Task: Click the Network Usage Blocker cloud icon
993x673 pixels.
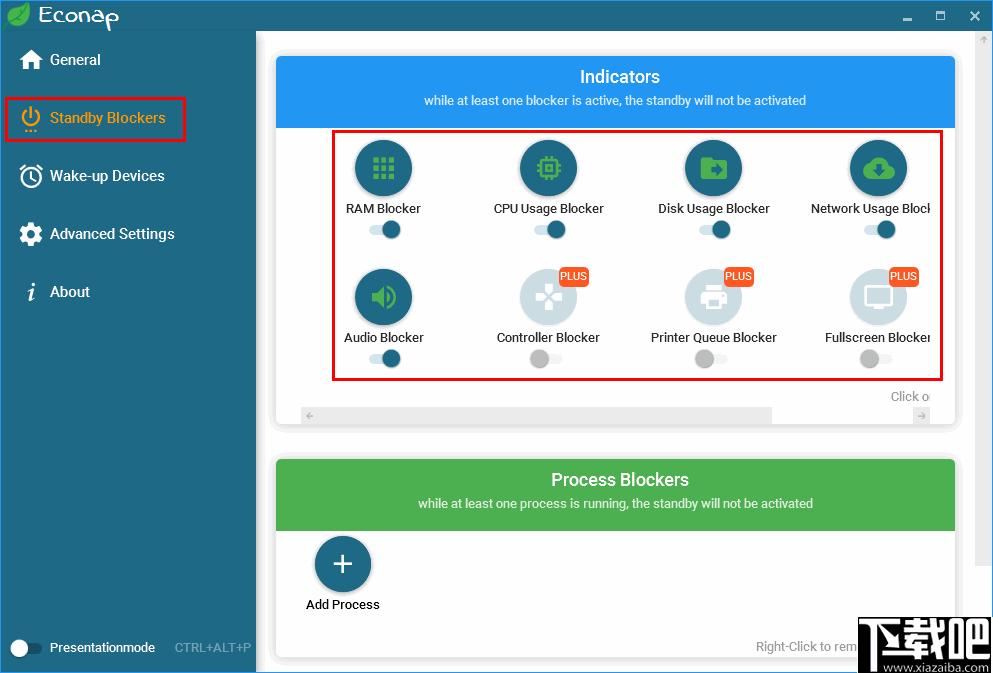Action: point(878,168)
